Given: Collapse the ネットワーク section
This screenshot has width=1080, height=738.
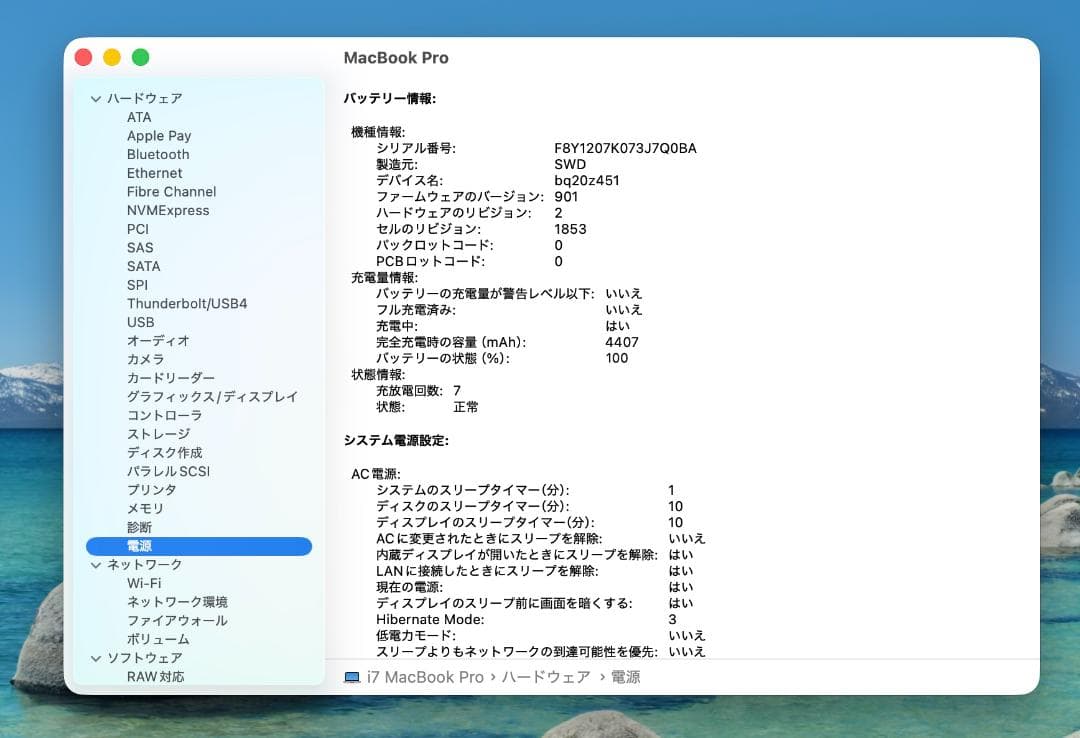Looking at the screenshot, I should click(x=96, y=564).
